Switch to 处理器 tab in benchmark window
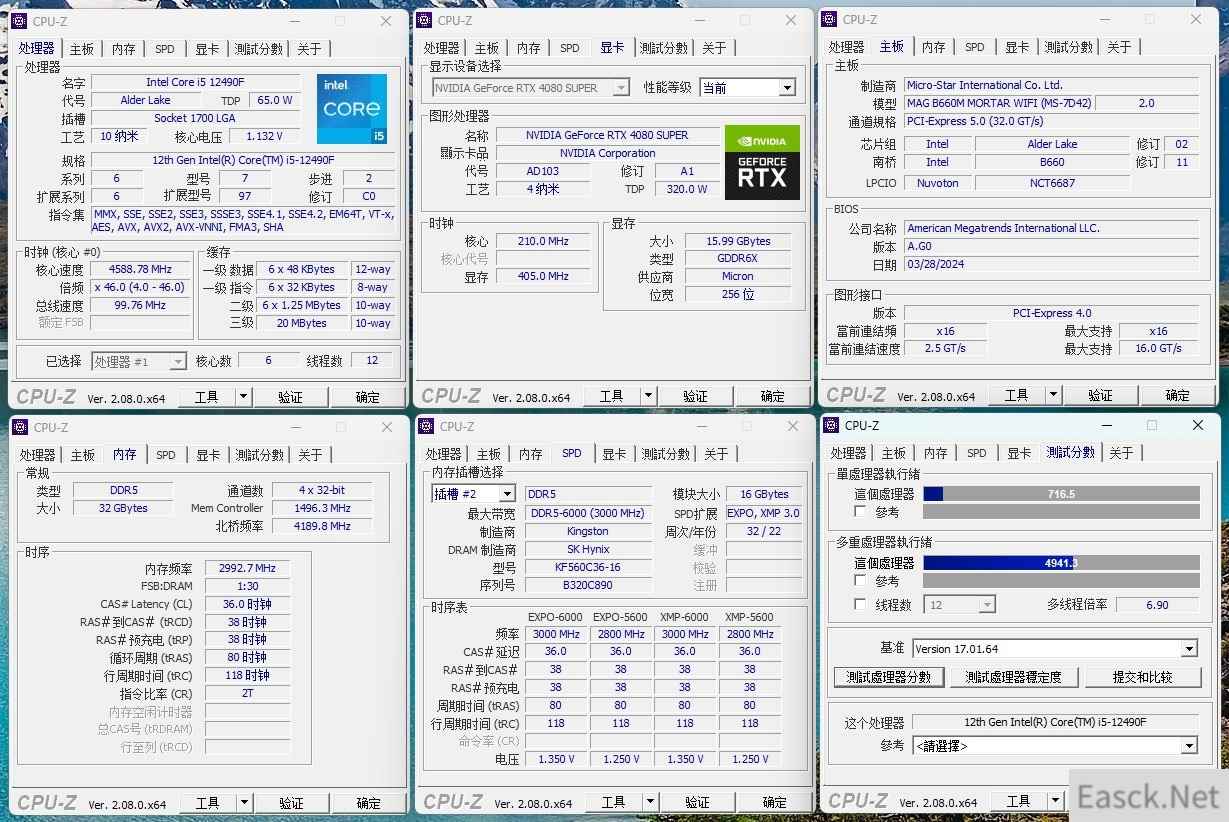 coord(849,453)
